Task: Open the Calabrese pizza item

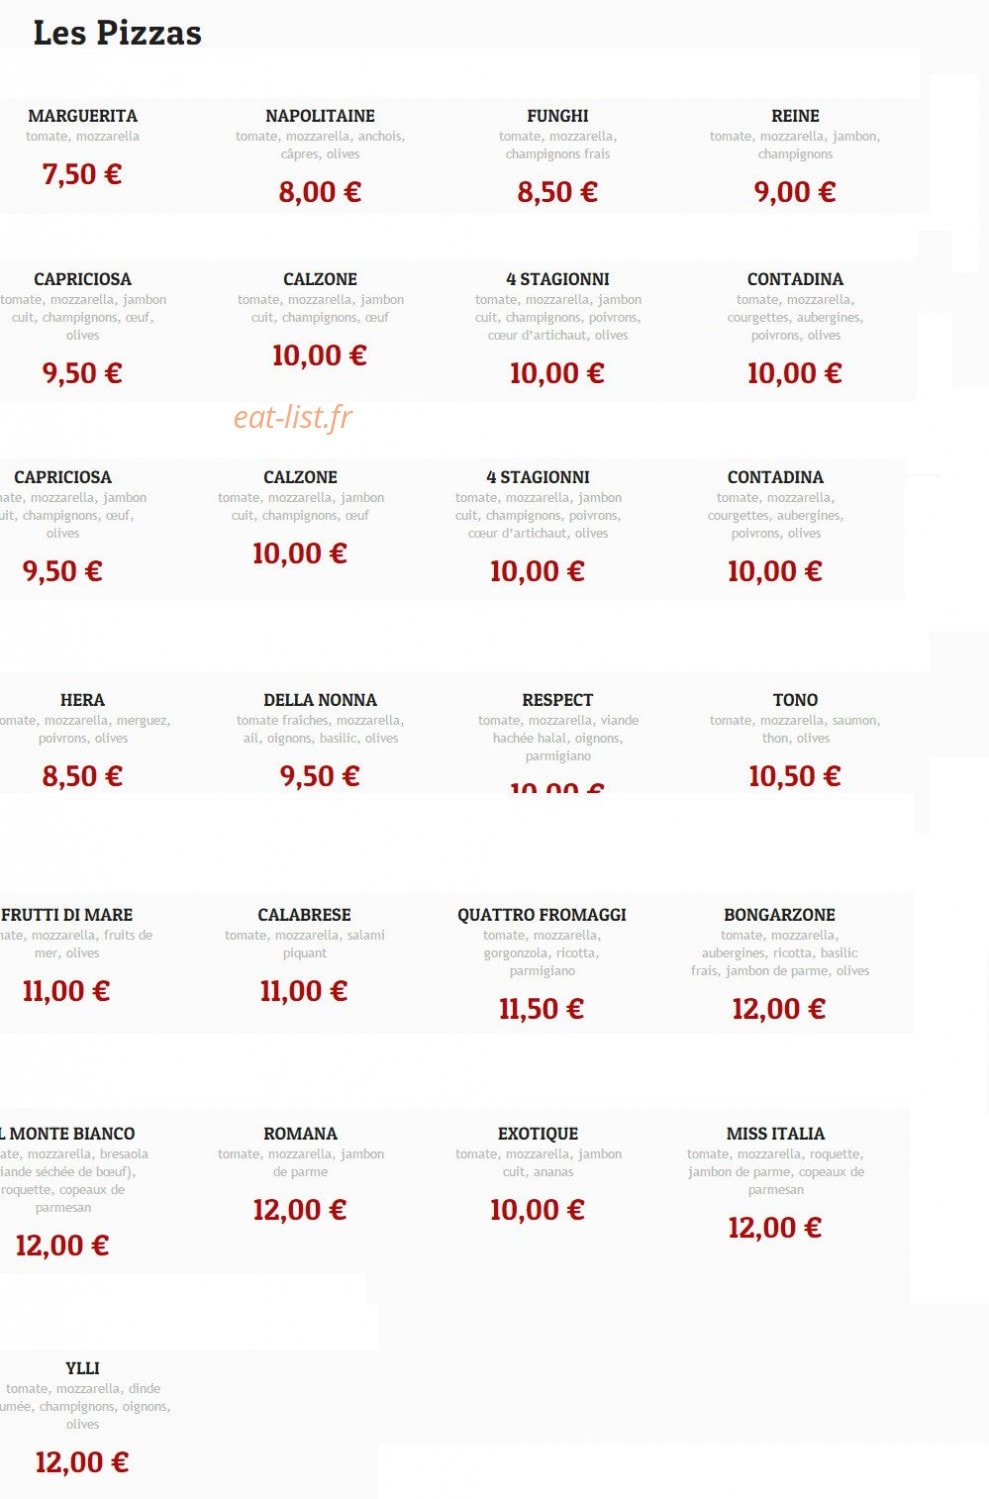Action: (x=304, y=915)
